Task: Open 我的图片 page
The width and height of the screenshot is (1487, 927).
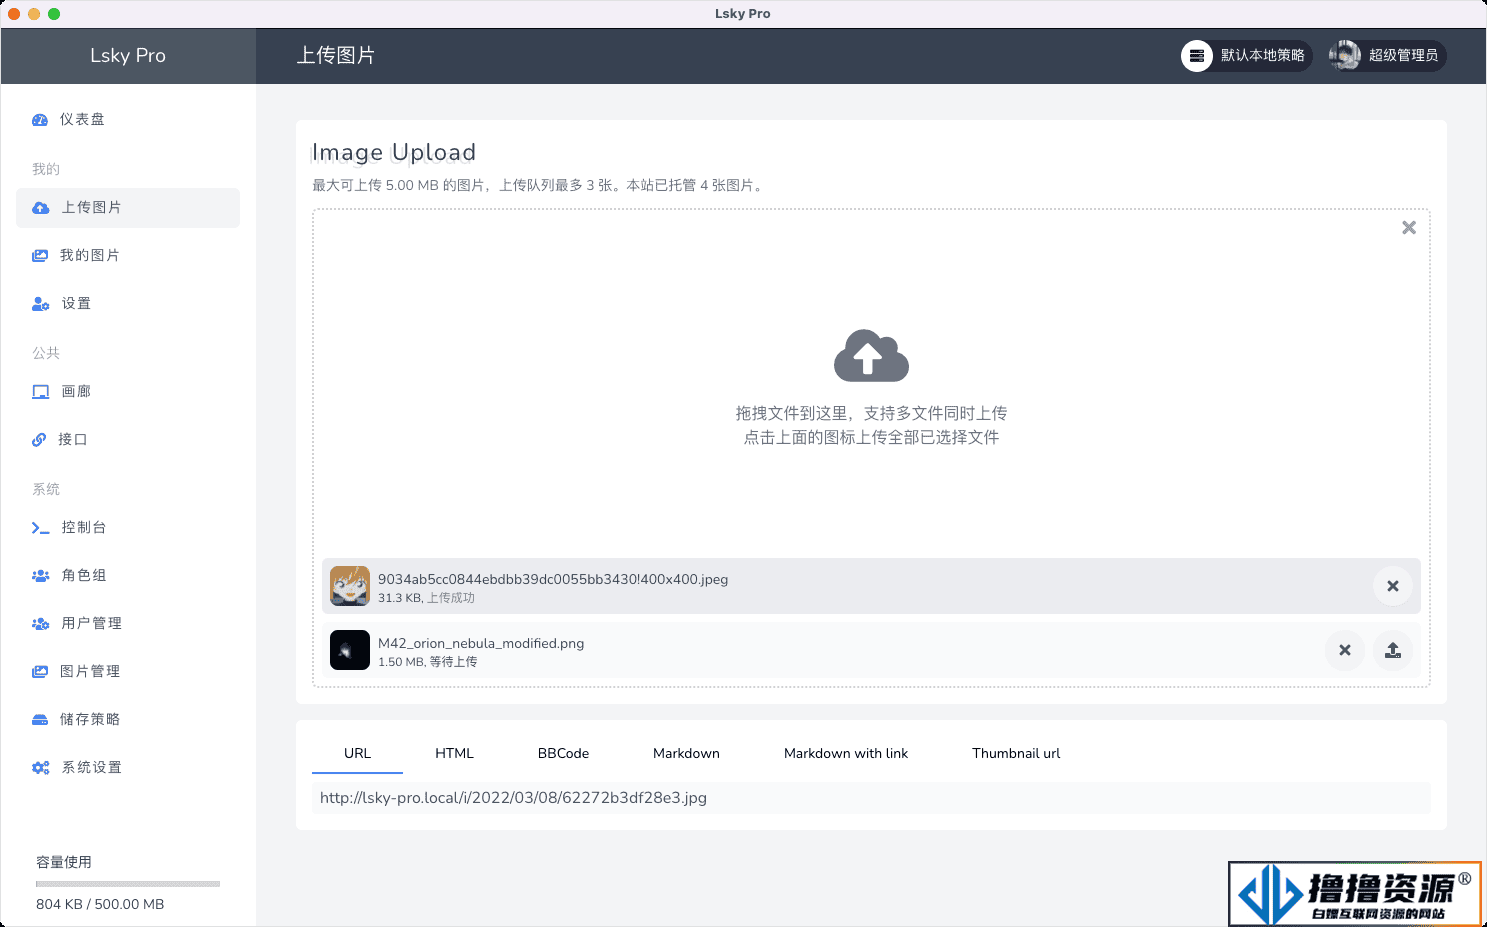Action: click(x=128, y=256)
